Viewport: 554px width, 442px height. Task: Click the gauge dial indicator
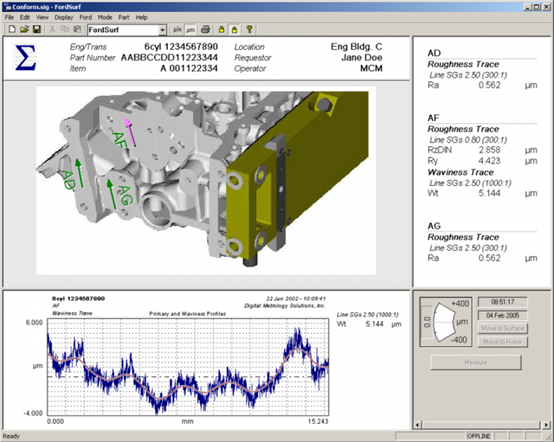[446, 322]
